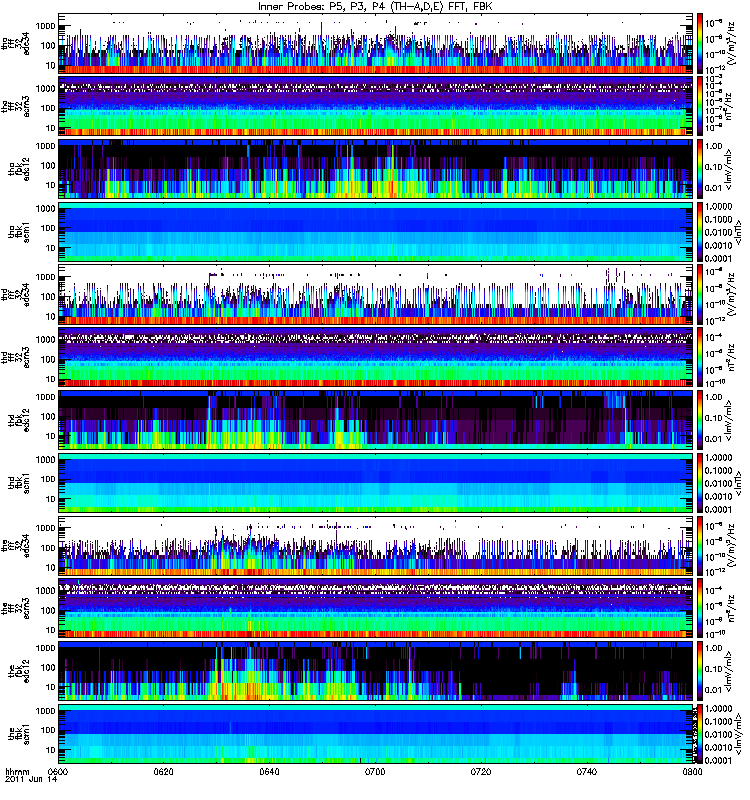Click the tha fbk edc12 spectrogram panel
Image resolution: width=750 pixels, height=800 pixels.
tap(376, 169)
